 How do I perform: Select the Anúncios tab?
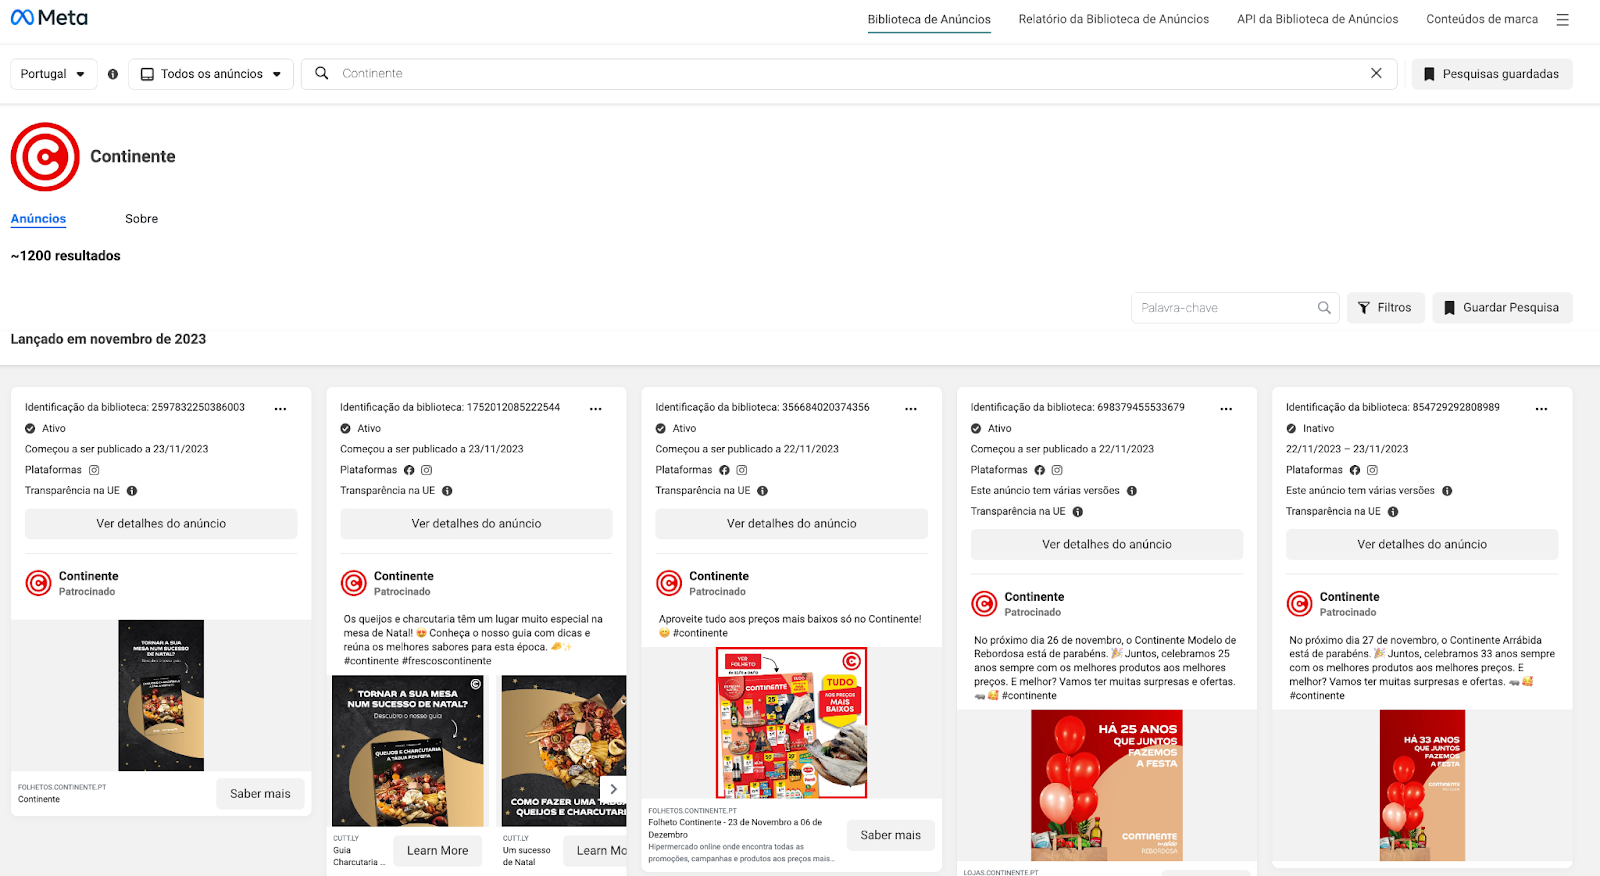[x=38, y=219]
